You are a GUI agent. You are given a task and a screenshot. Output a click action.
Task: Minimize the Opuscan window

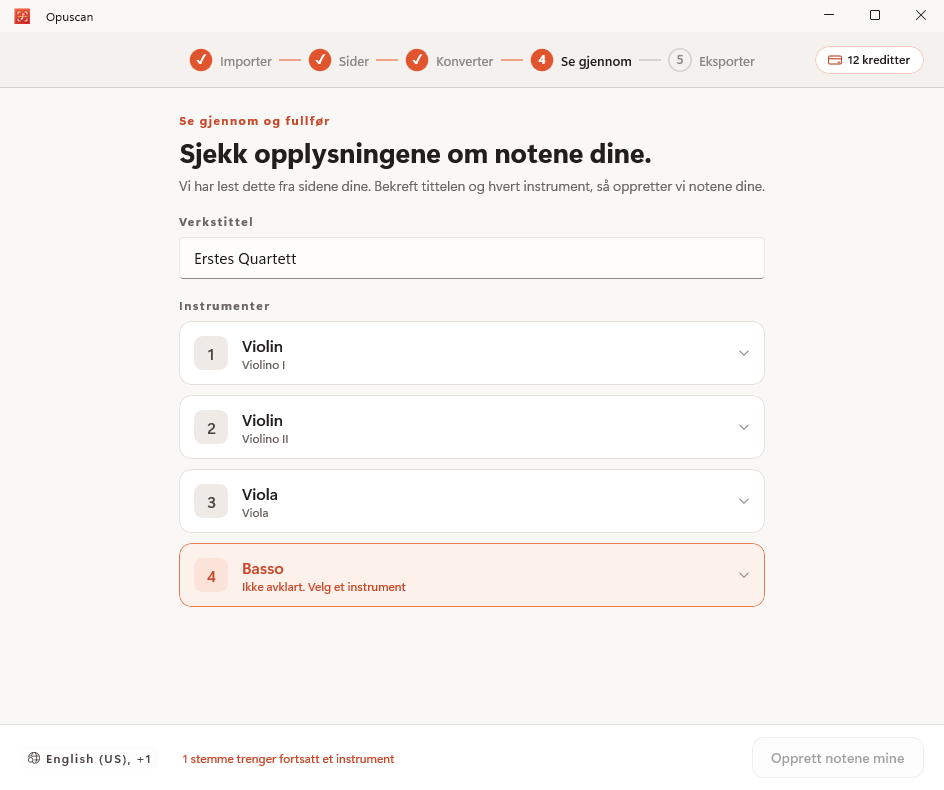[829, 15]
